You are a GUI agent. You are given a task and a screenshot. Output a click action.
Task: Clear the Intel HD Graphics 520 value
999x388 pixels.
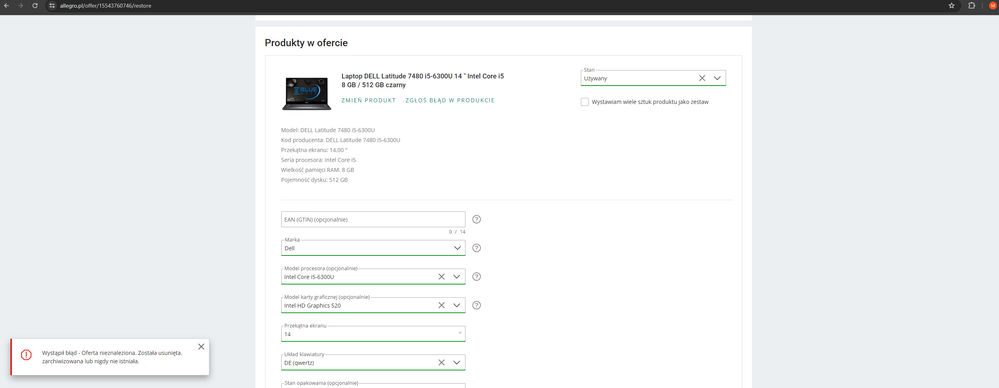442,305
